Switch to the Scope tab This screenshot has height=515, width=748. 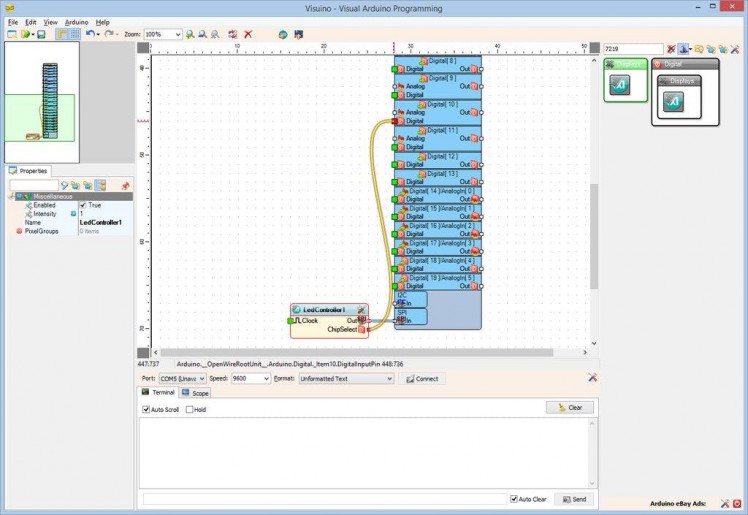(197, 393)
